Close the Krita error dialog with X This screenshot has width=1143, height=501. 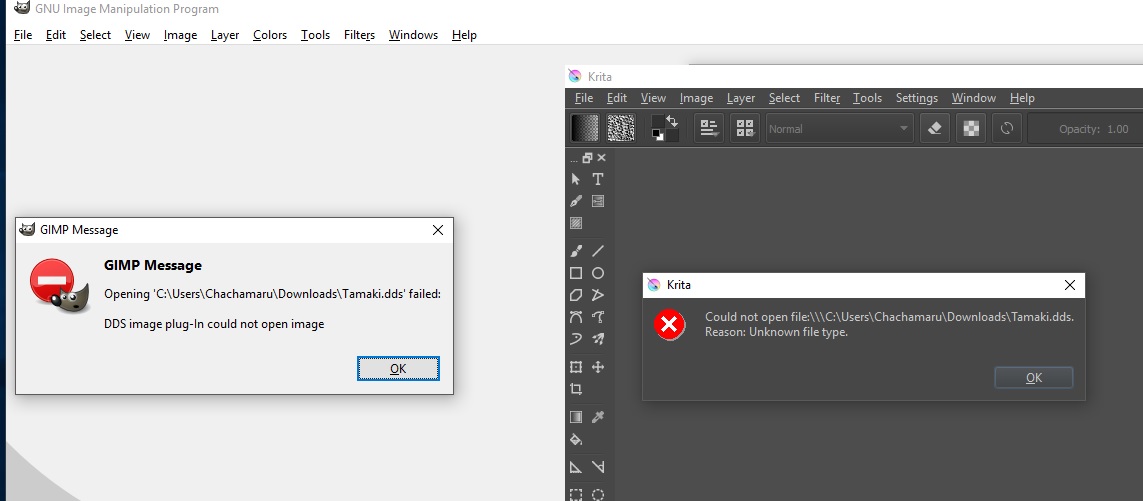click(1069, 285)
